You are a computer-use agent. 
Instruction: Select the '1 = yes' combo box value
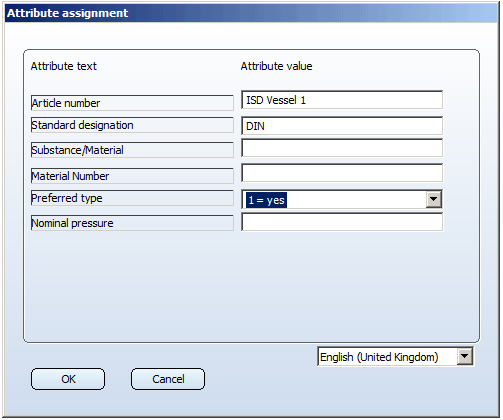[x=266, y=200]
